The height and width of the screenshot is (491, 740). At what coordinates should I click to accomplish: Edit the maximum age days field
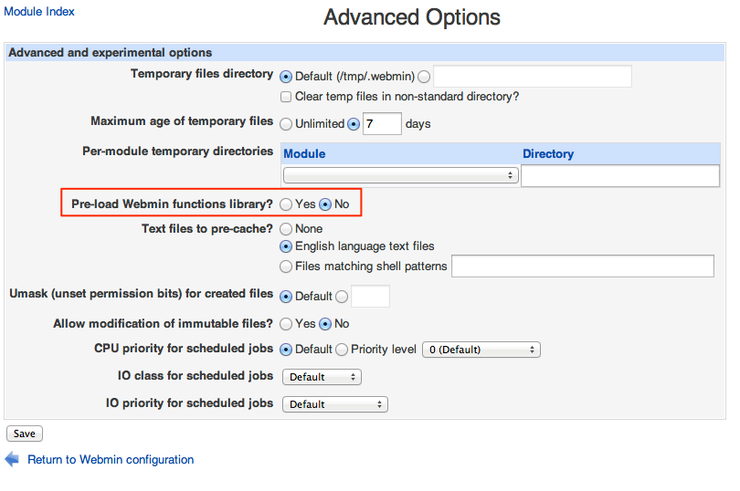[382, 124]
